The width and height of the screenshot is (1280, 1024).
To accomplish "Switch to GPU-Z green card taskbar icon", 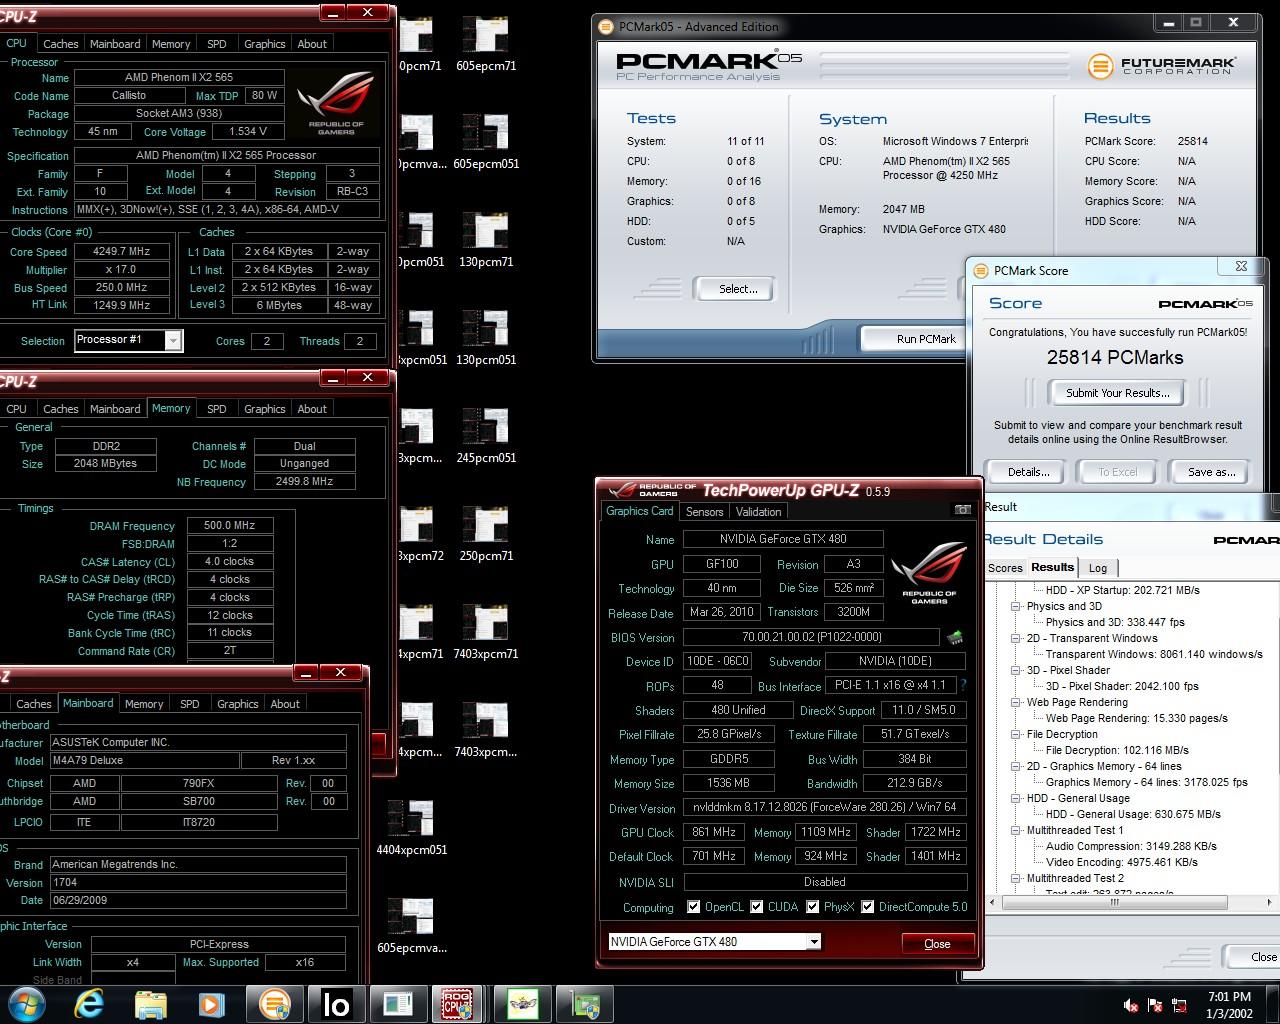I will [x=584, y=1003].
